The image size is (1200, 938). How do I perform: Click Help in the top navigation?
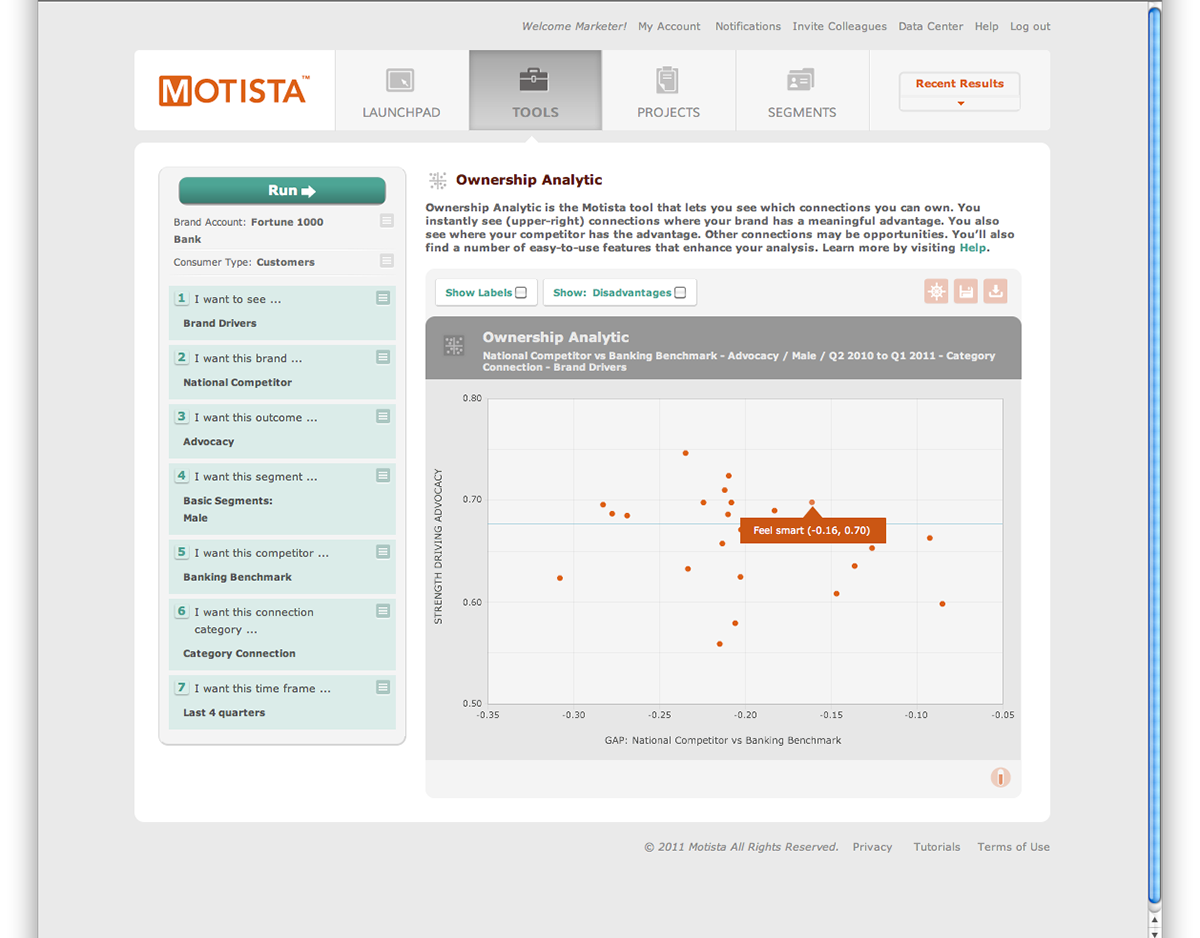click(987, 27)
